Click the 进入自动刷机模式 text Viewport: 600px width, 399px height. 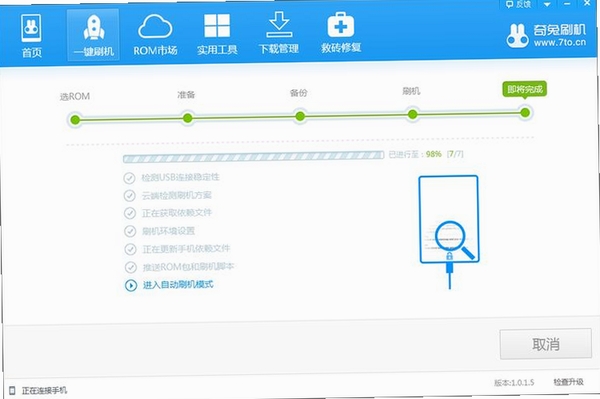178,285
